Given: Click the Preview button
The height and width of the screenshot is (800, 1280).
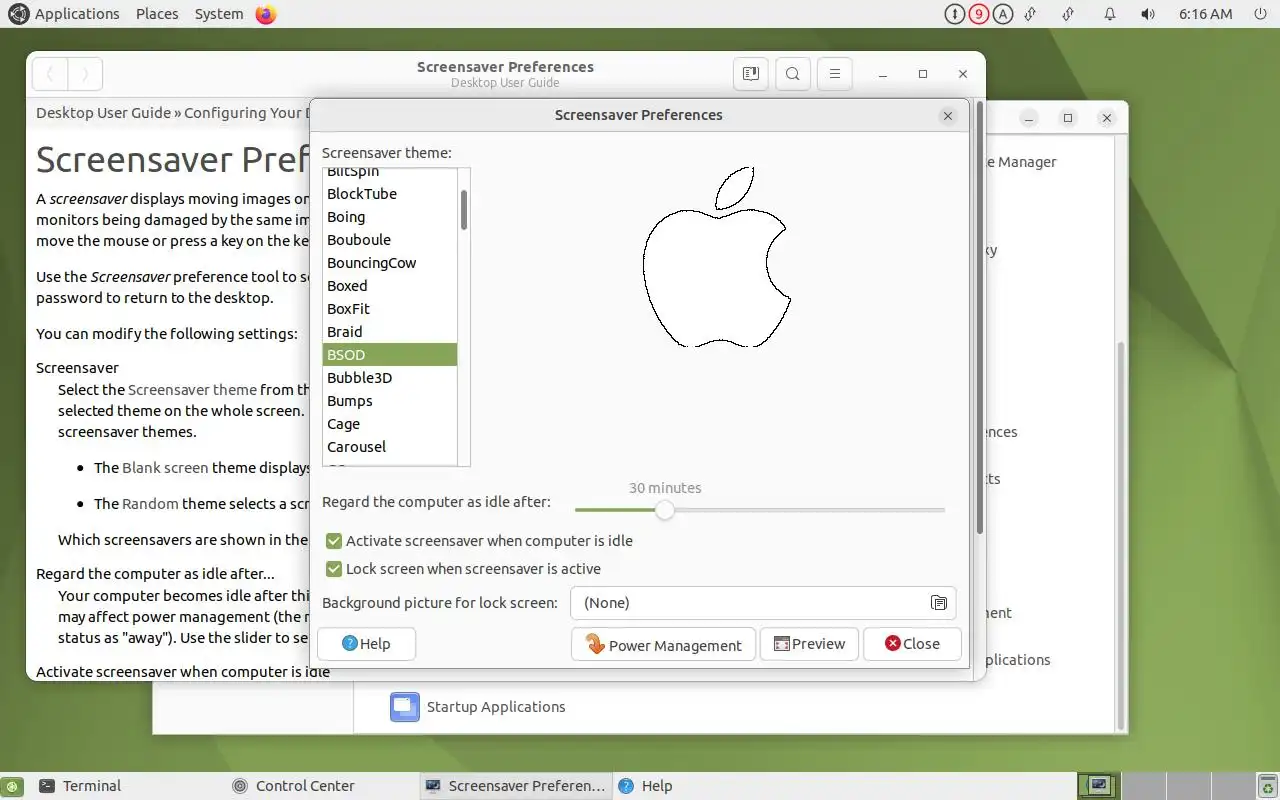Looking at the screenshot, I should click(x=809, y=644).
